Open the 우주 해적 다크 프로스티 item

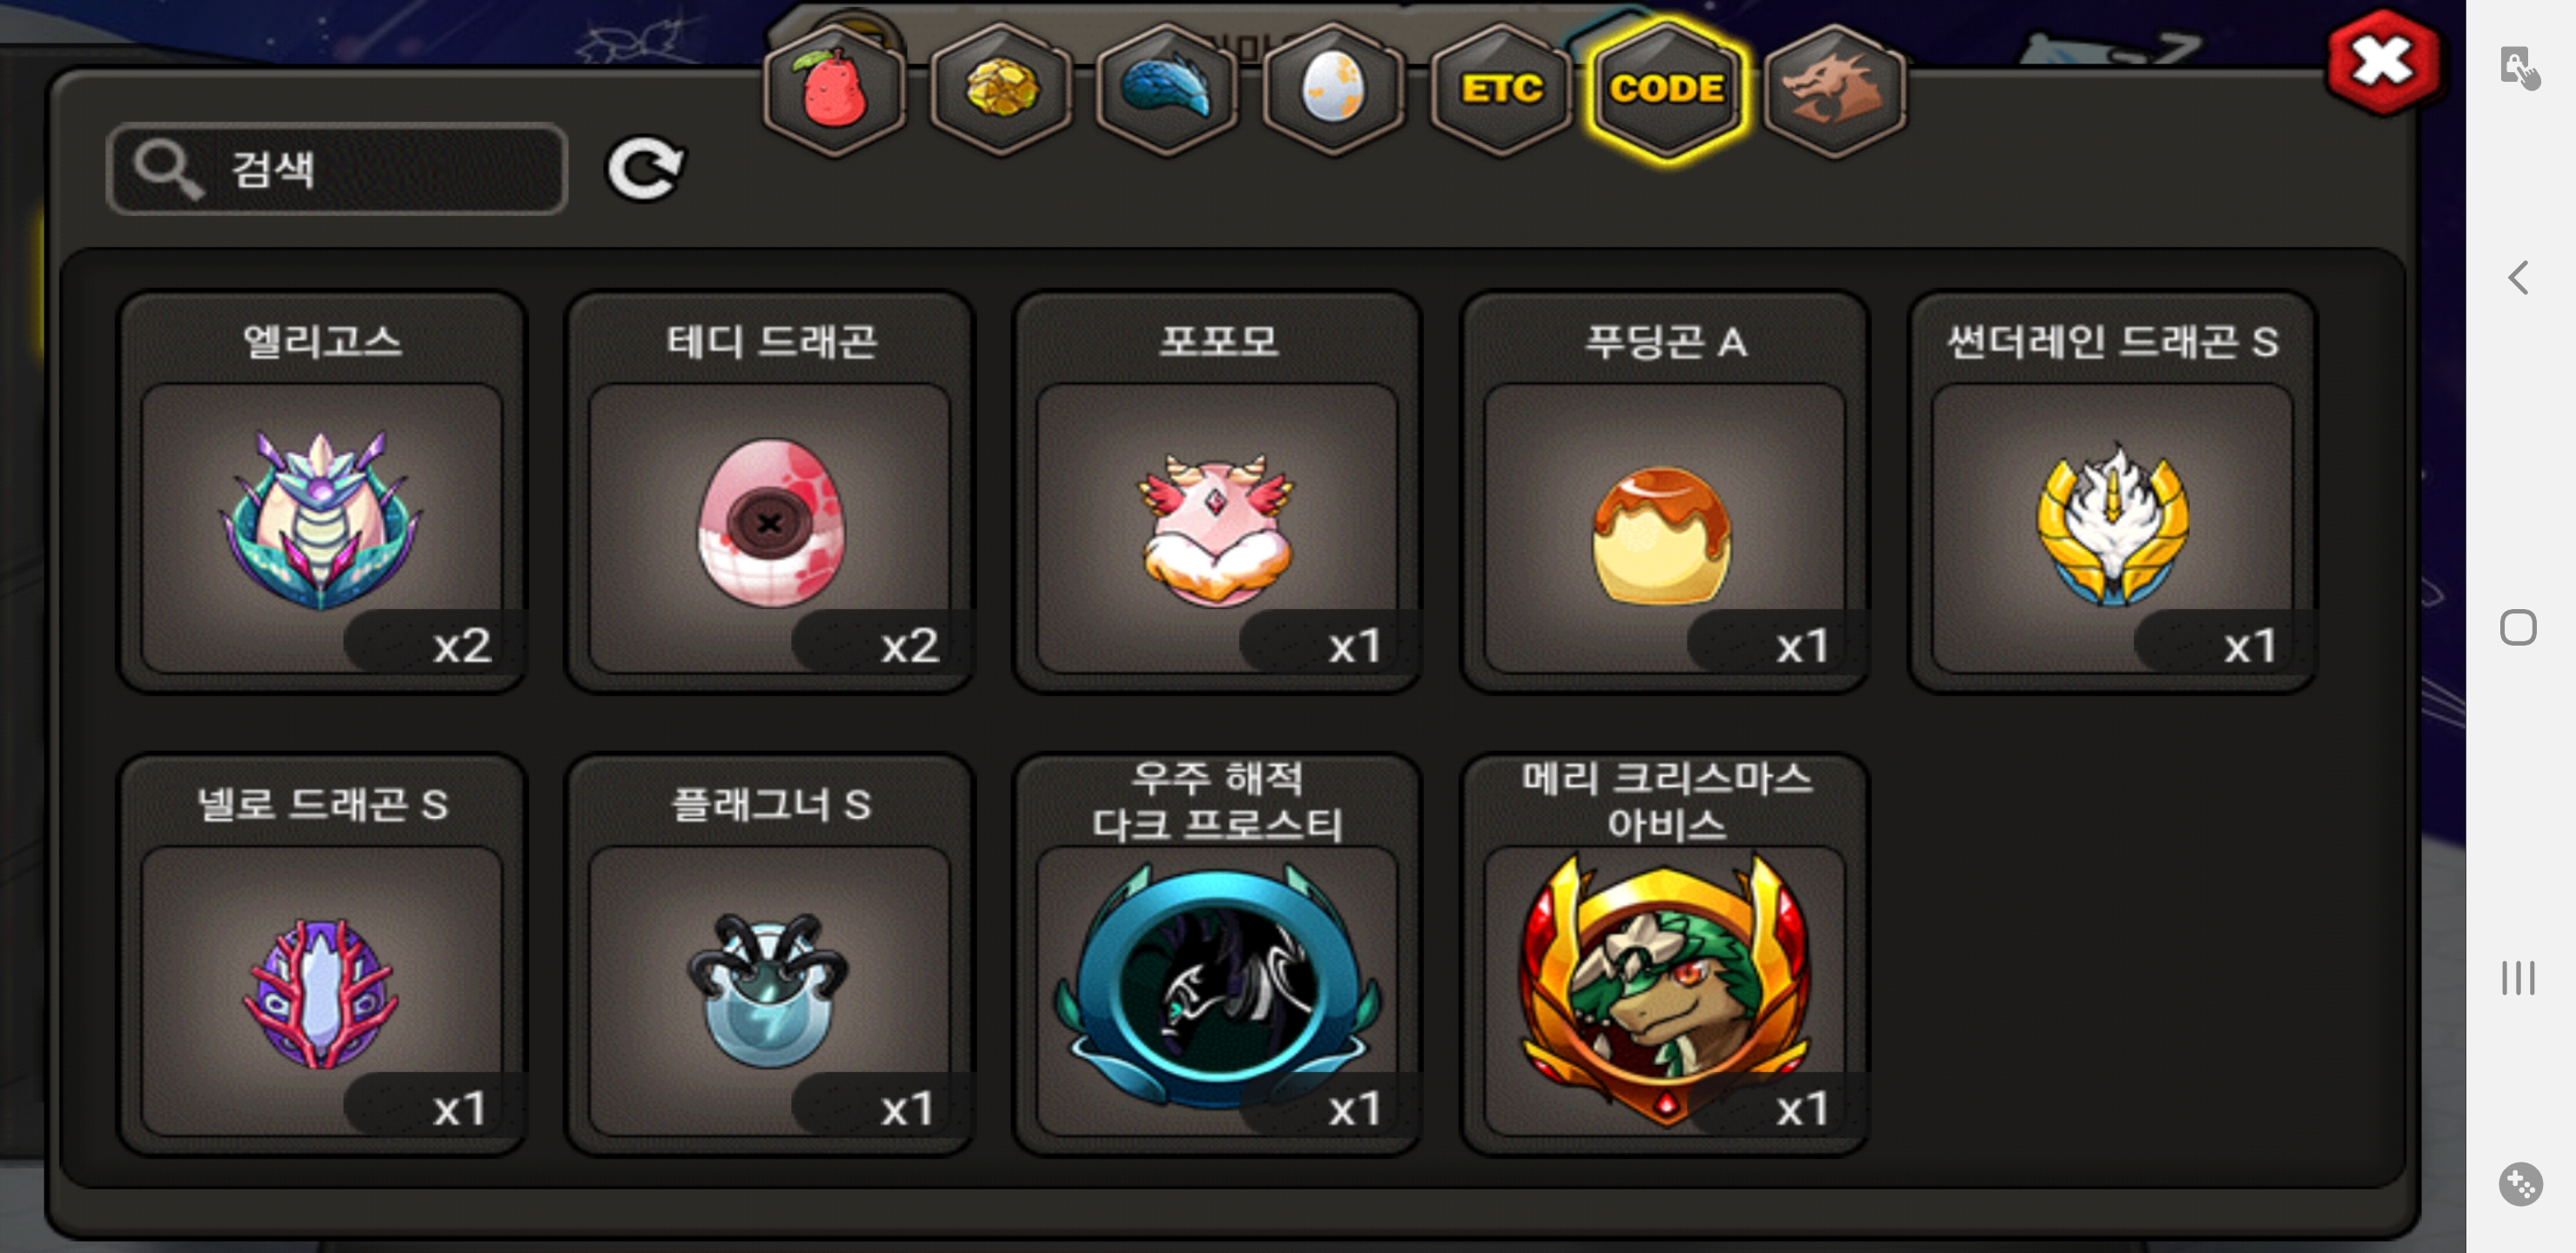(1217, 955)
